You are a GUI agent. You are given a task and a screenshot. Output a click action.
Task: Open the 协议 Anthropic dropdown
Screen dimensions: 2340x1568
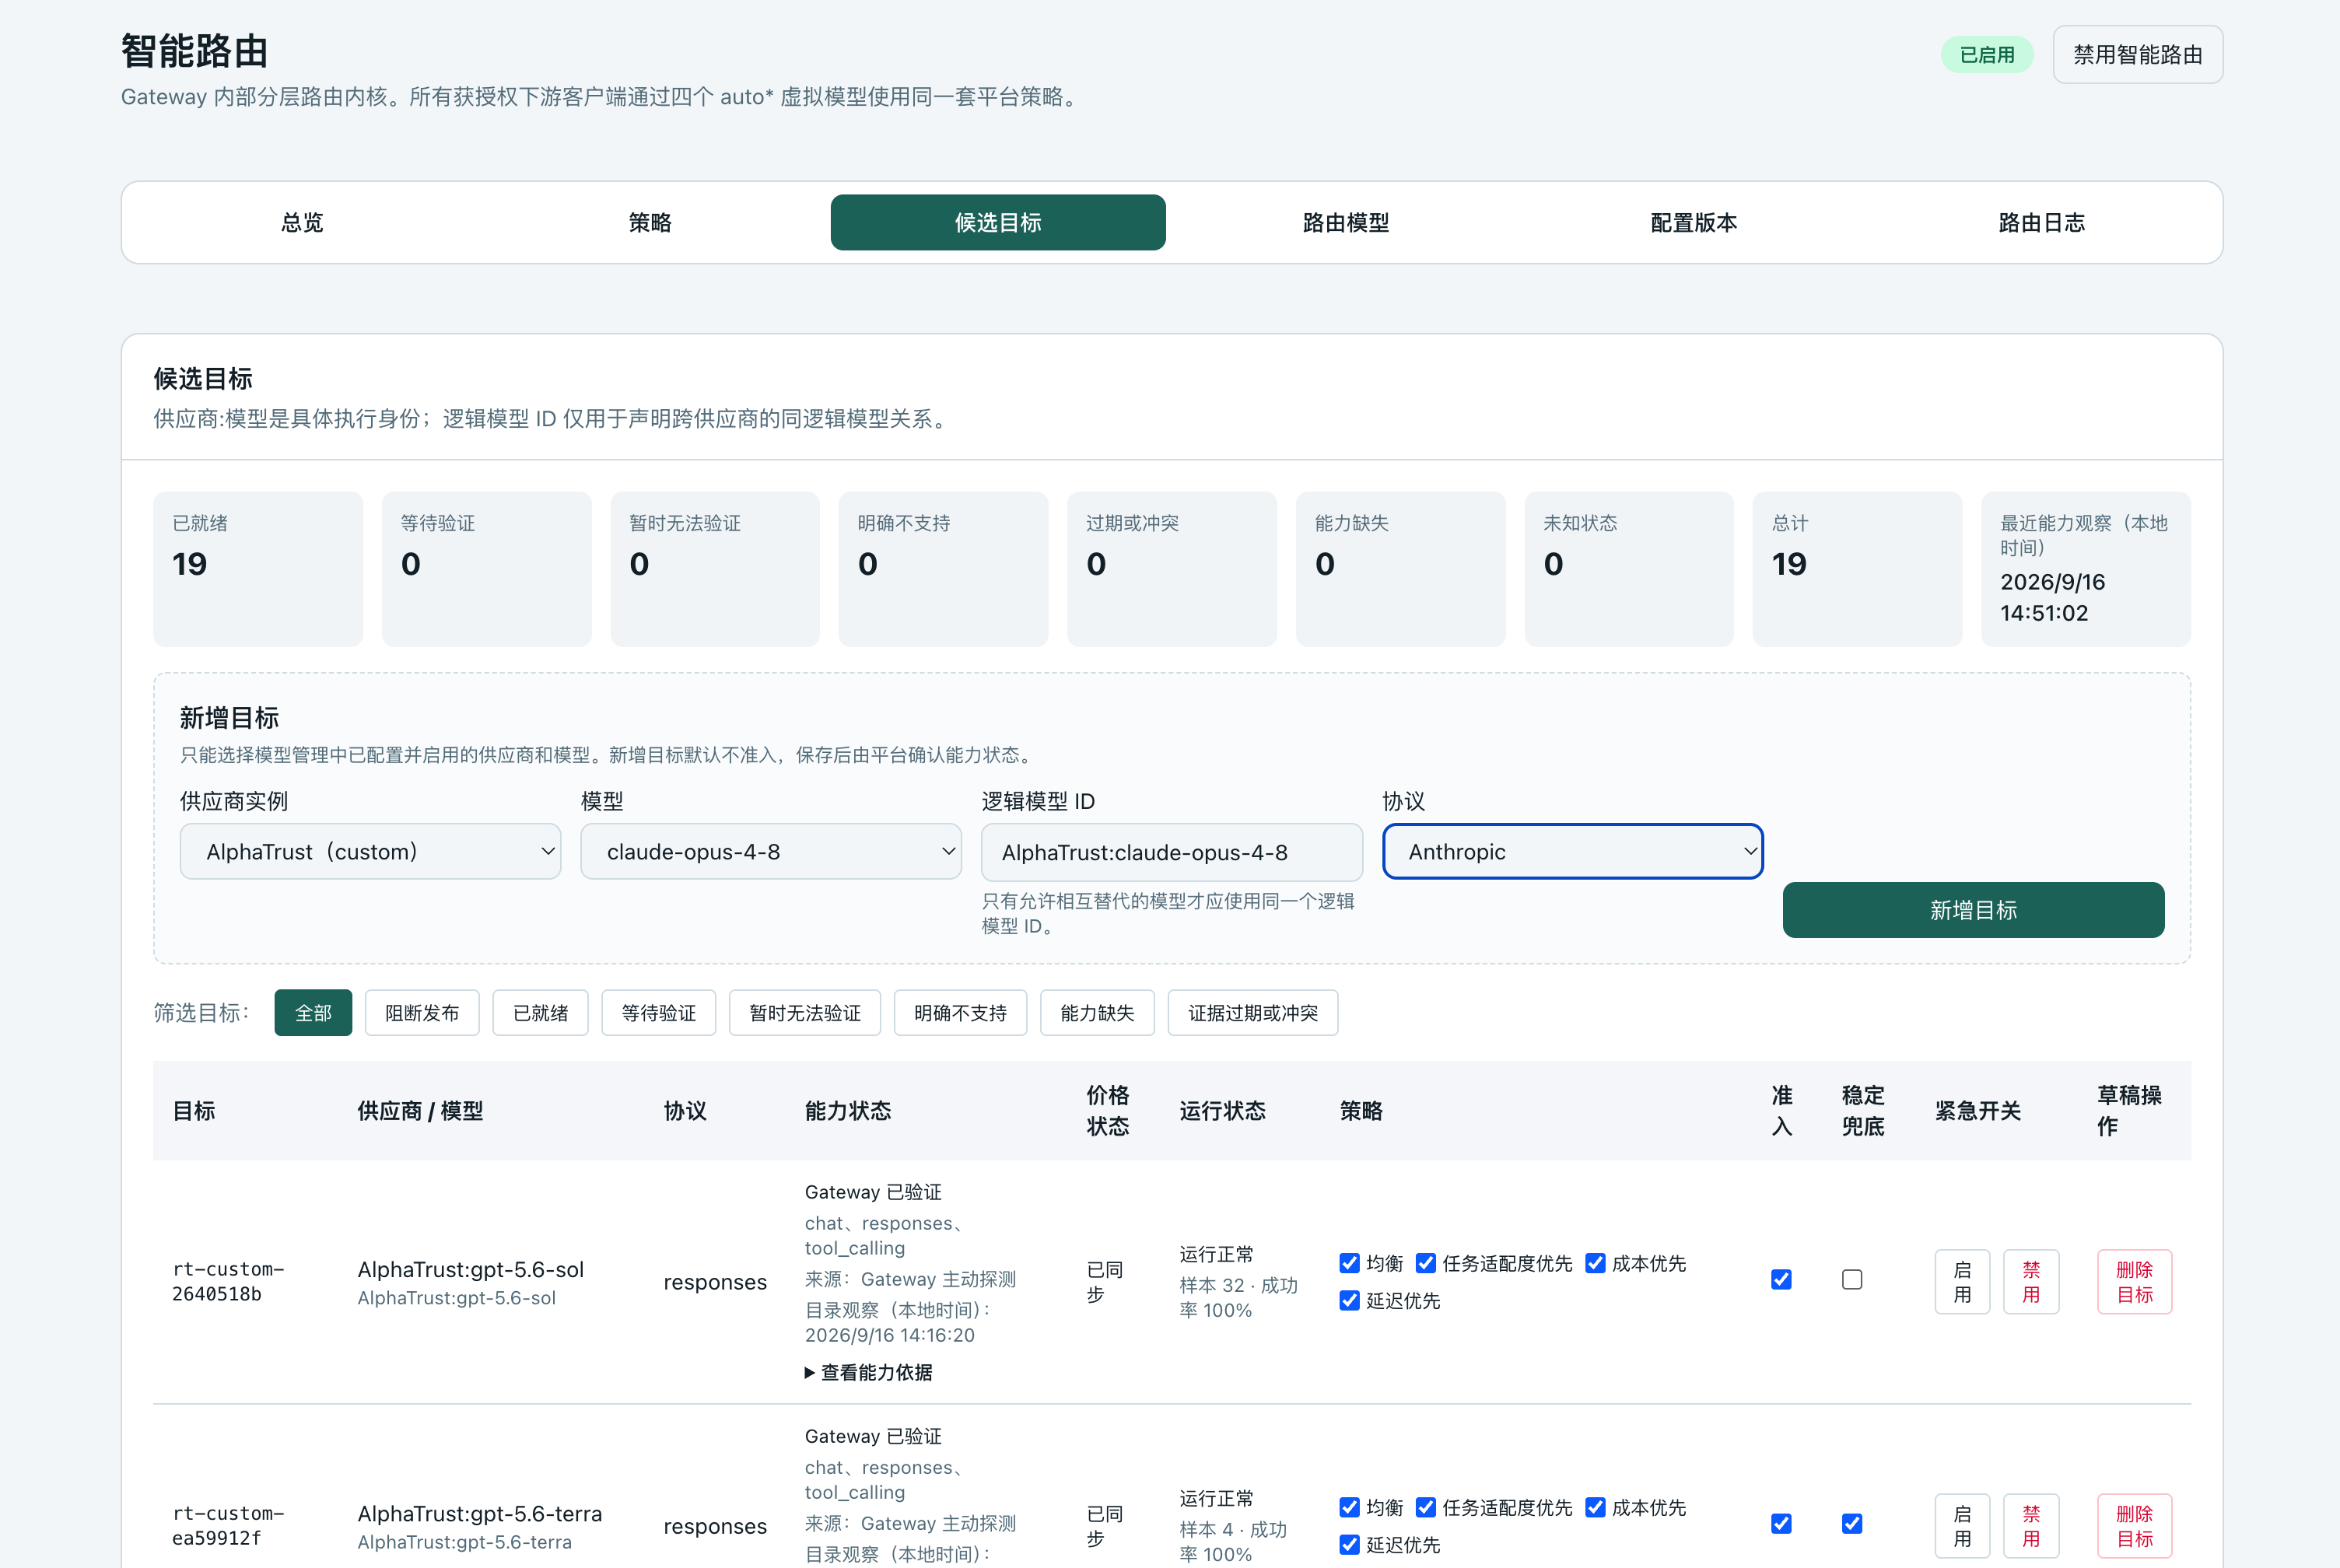pyautogui.click(x=1572, y=851)
